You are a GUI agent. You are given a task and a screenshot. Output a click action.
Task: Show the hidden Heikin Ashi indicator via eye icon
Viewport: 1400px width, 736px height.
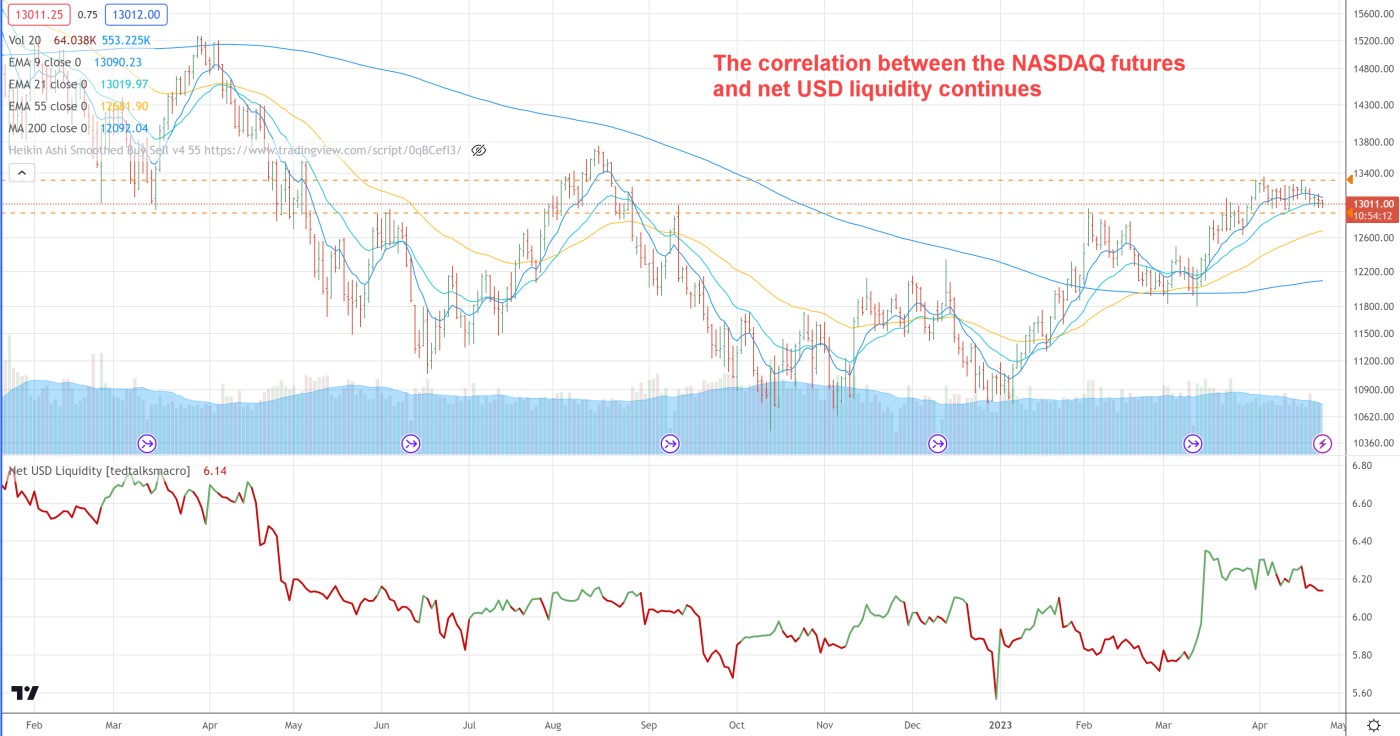(478, 150)
